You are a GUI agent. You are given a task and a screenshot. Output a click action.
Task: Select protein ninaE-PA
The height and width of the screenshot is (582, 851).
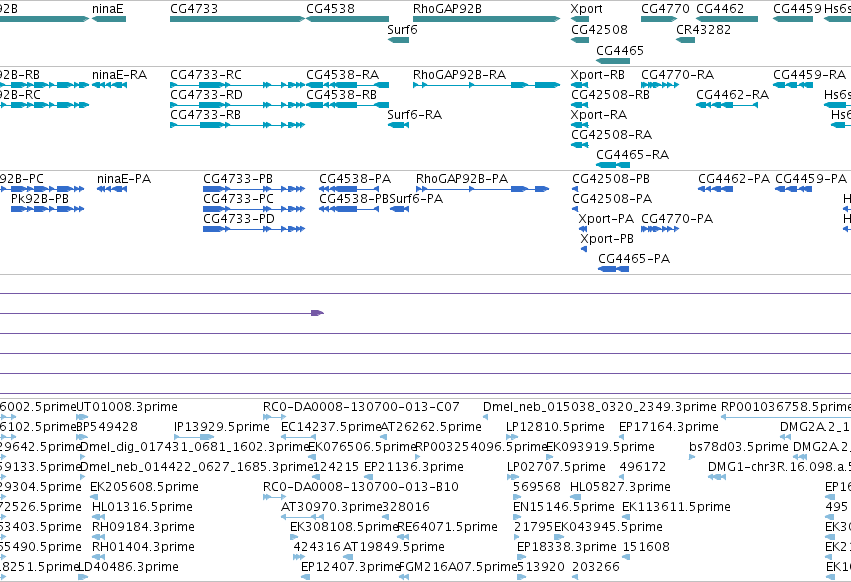112,189
